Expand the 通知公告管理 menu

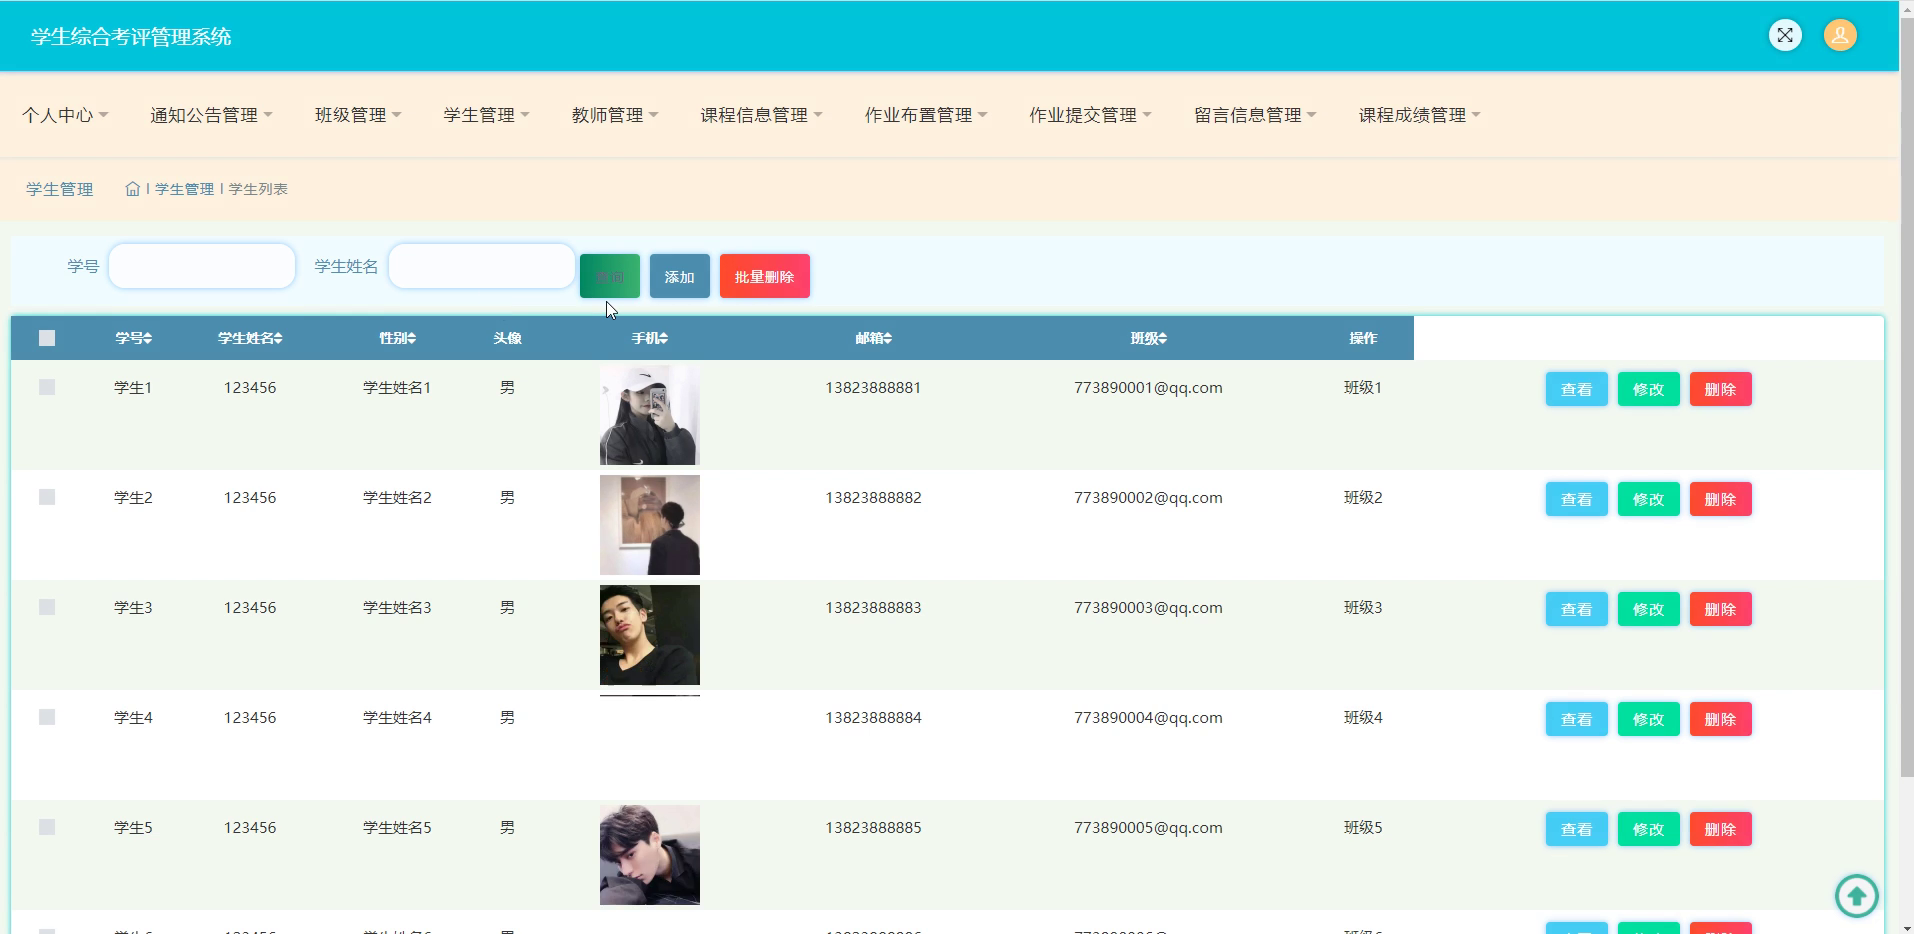(211, 115)
